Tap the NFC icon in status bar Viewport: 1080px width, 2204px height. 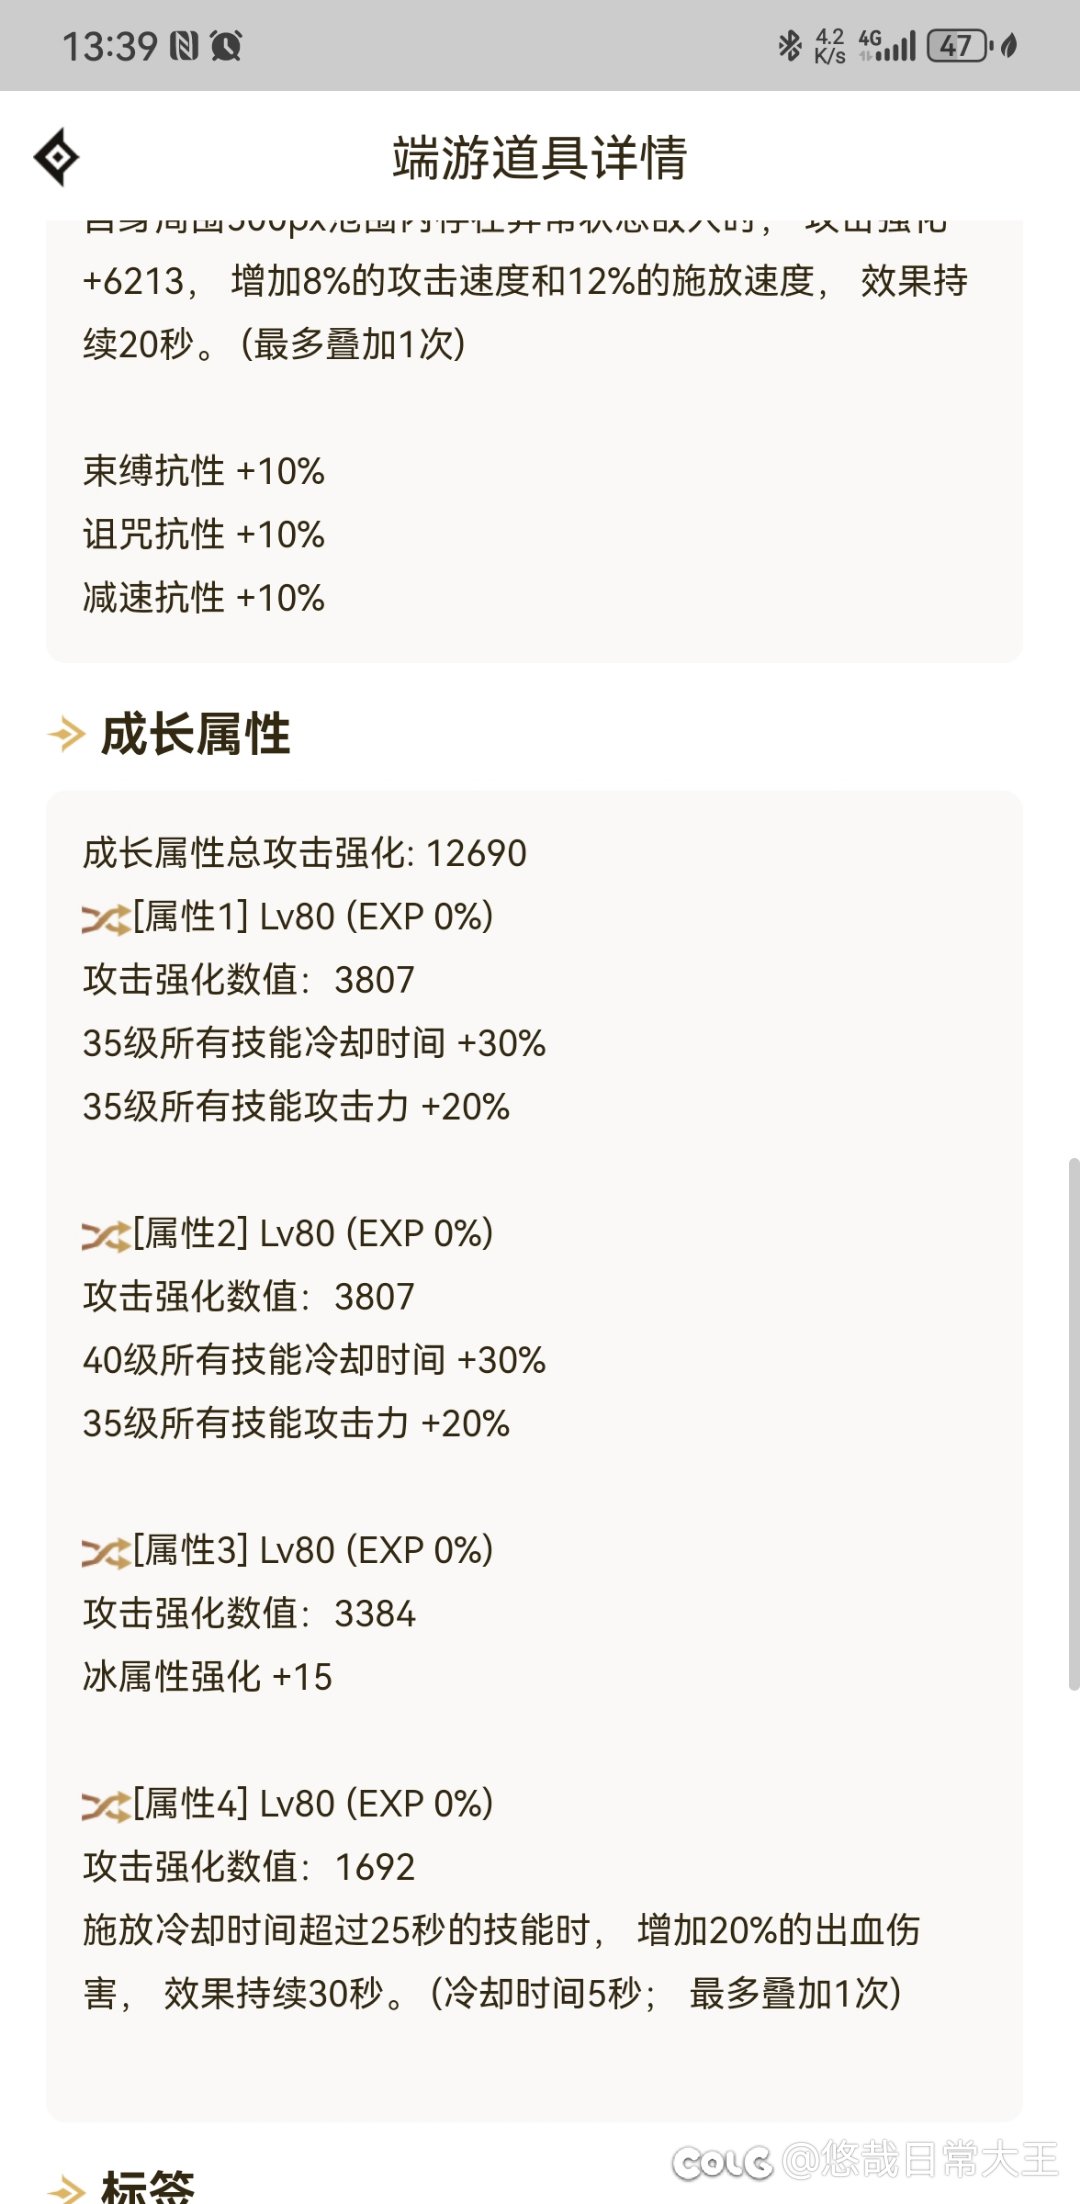coord(184,45)
